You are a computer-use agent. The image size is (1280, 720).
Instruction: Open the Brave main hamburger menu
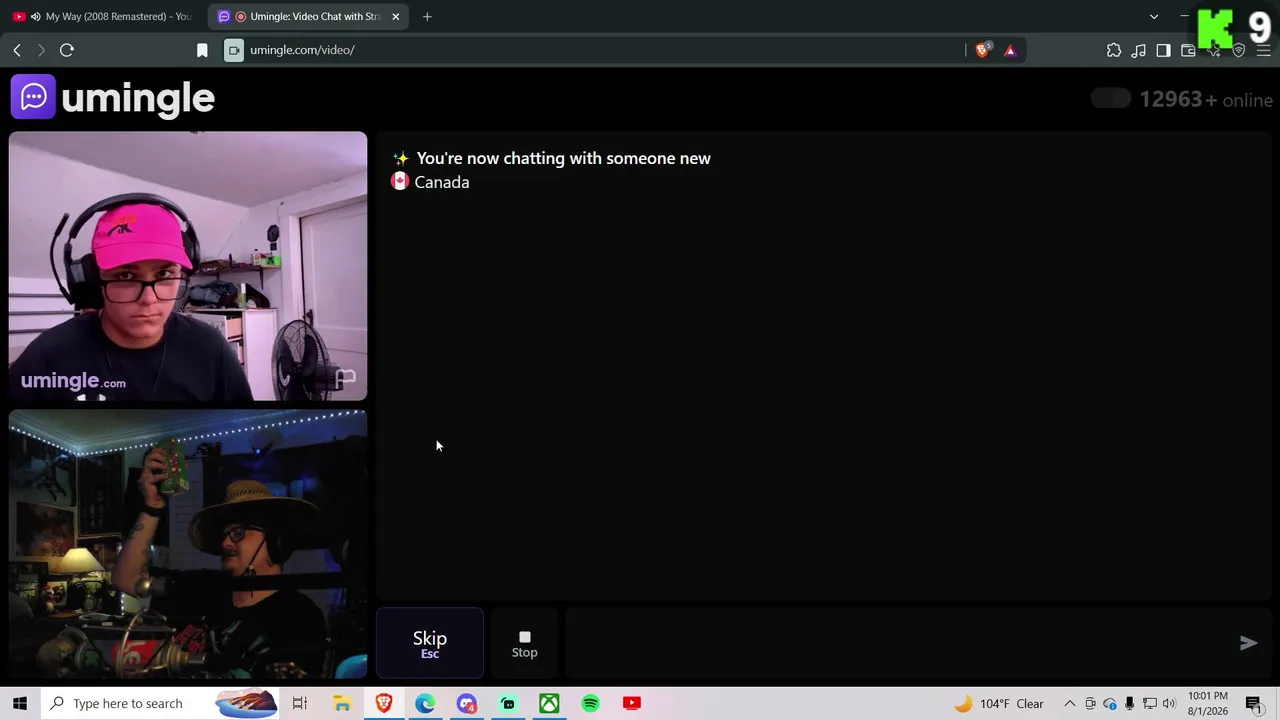pyautogui.click(x=1263, y=50)
